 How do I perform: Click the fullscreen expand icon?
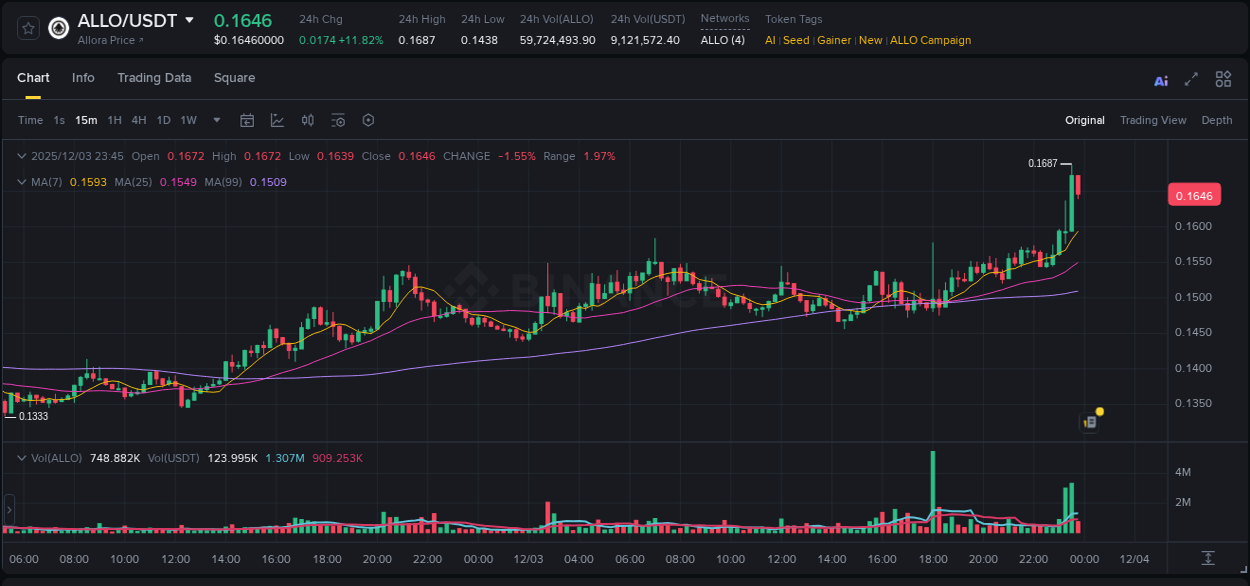(x=1190, y=78)
